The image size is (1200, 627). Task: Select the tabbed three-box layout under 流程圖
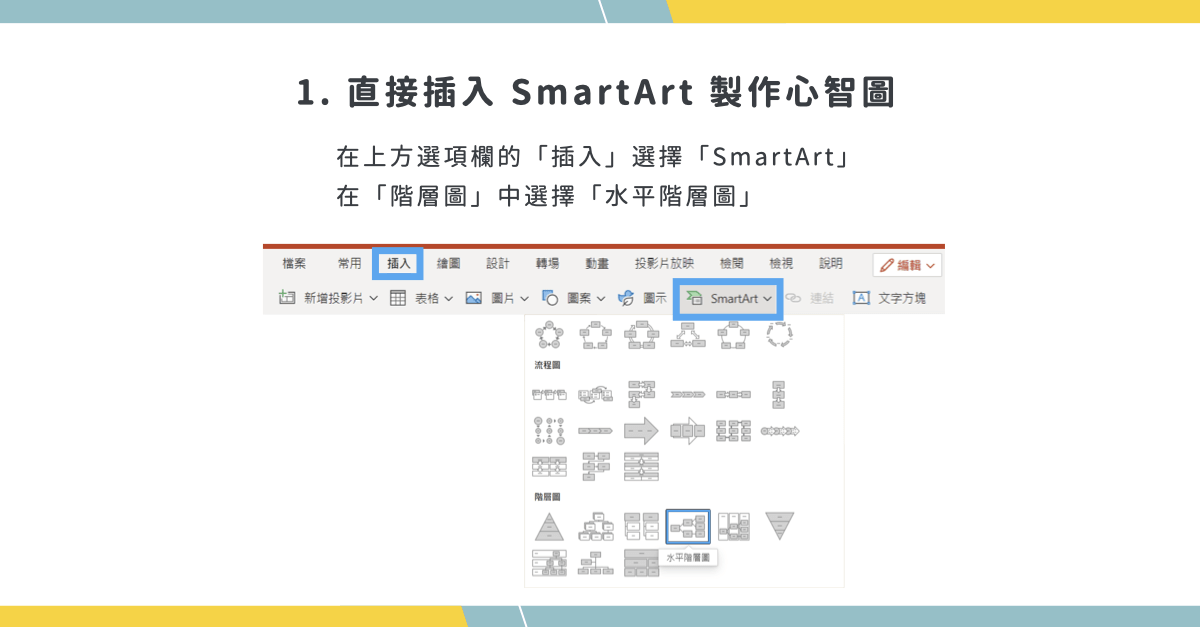pos(549,395)
